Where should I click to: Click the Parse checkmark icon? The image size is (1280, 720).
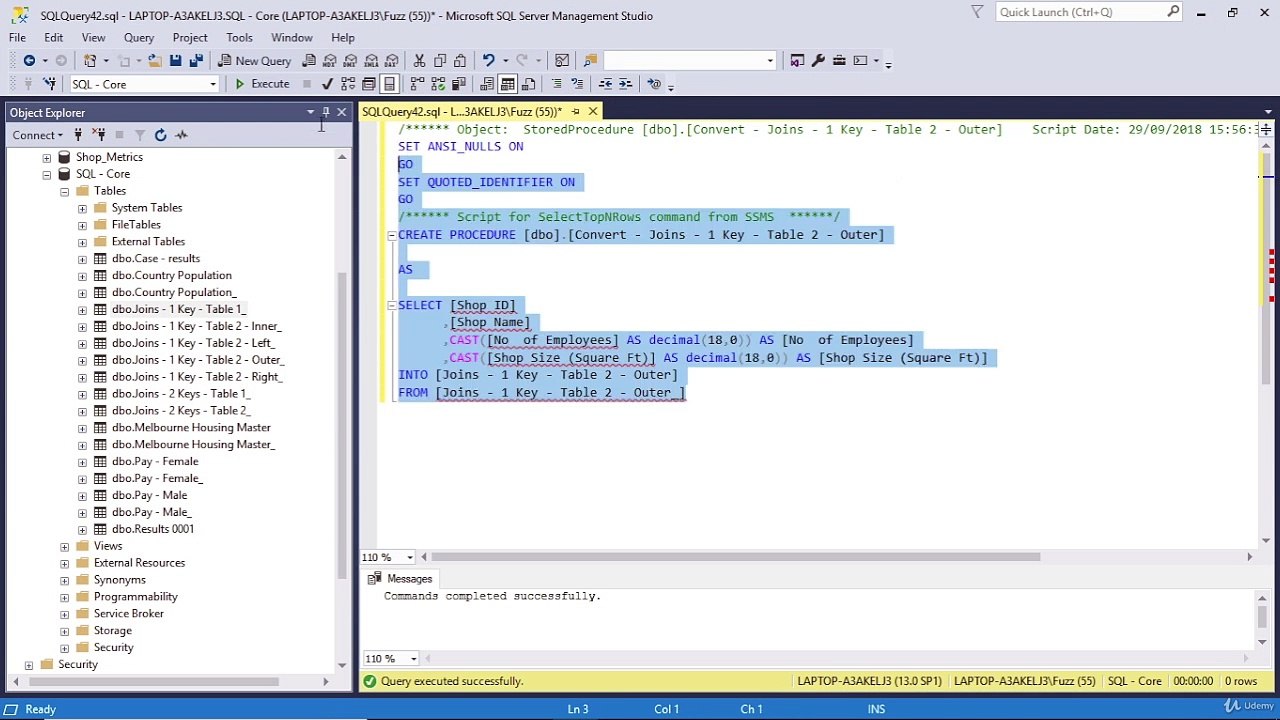click(x=327, y=84)
